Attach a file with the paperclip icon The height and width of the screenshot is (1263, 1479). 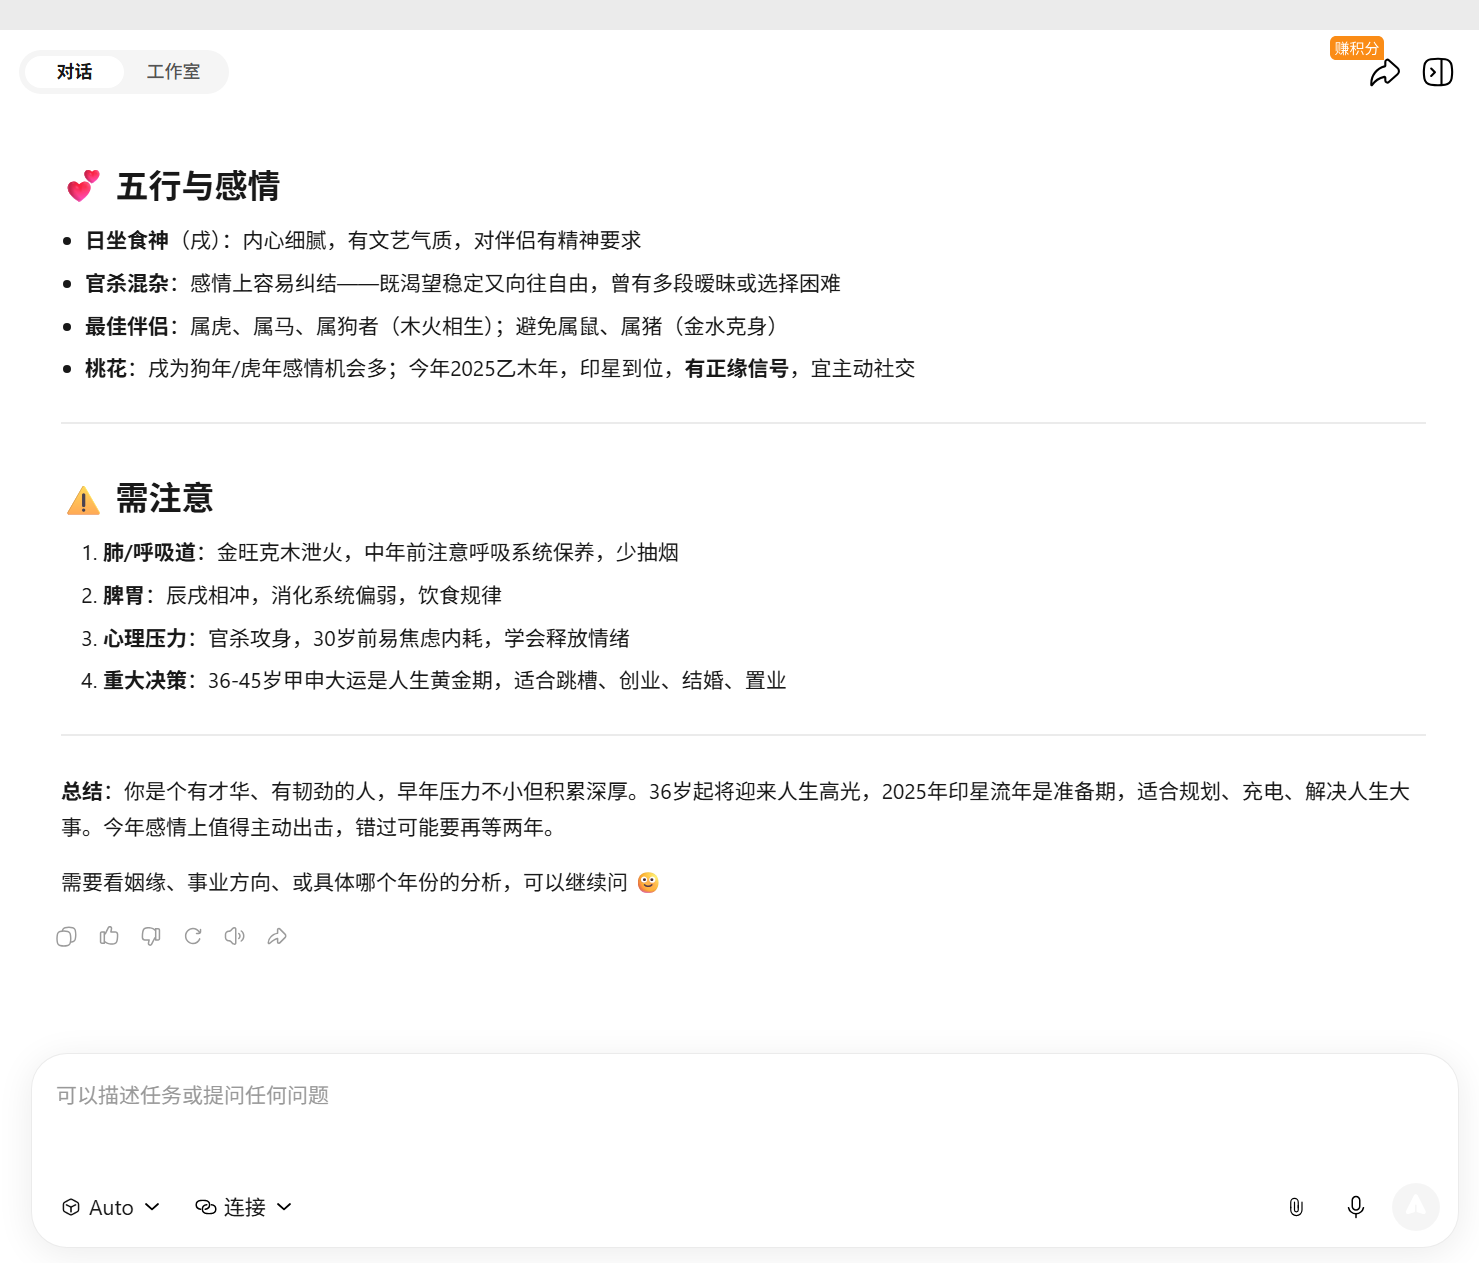pyautogui.click(x=1296, y=1207)
